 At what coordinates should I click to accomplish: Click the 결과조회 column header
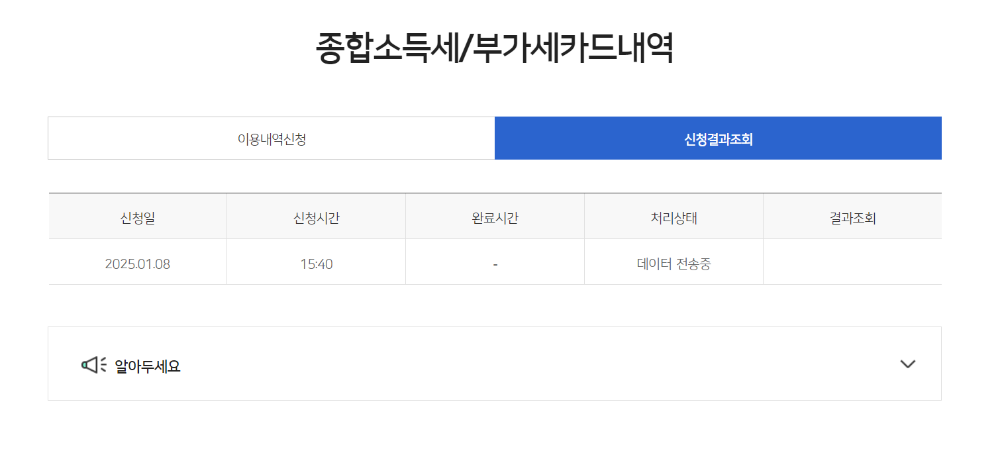pos(853,218)
